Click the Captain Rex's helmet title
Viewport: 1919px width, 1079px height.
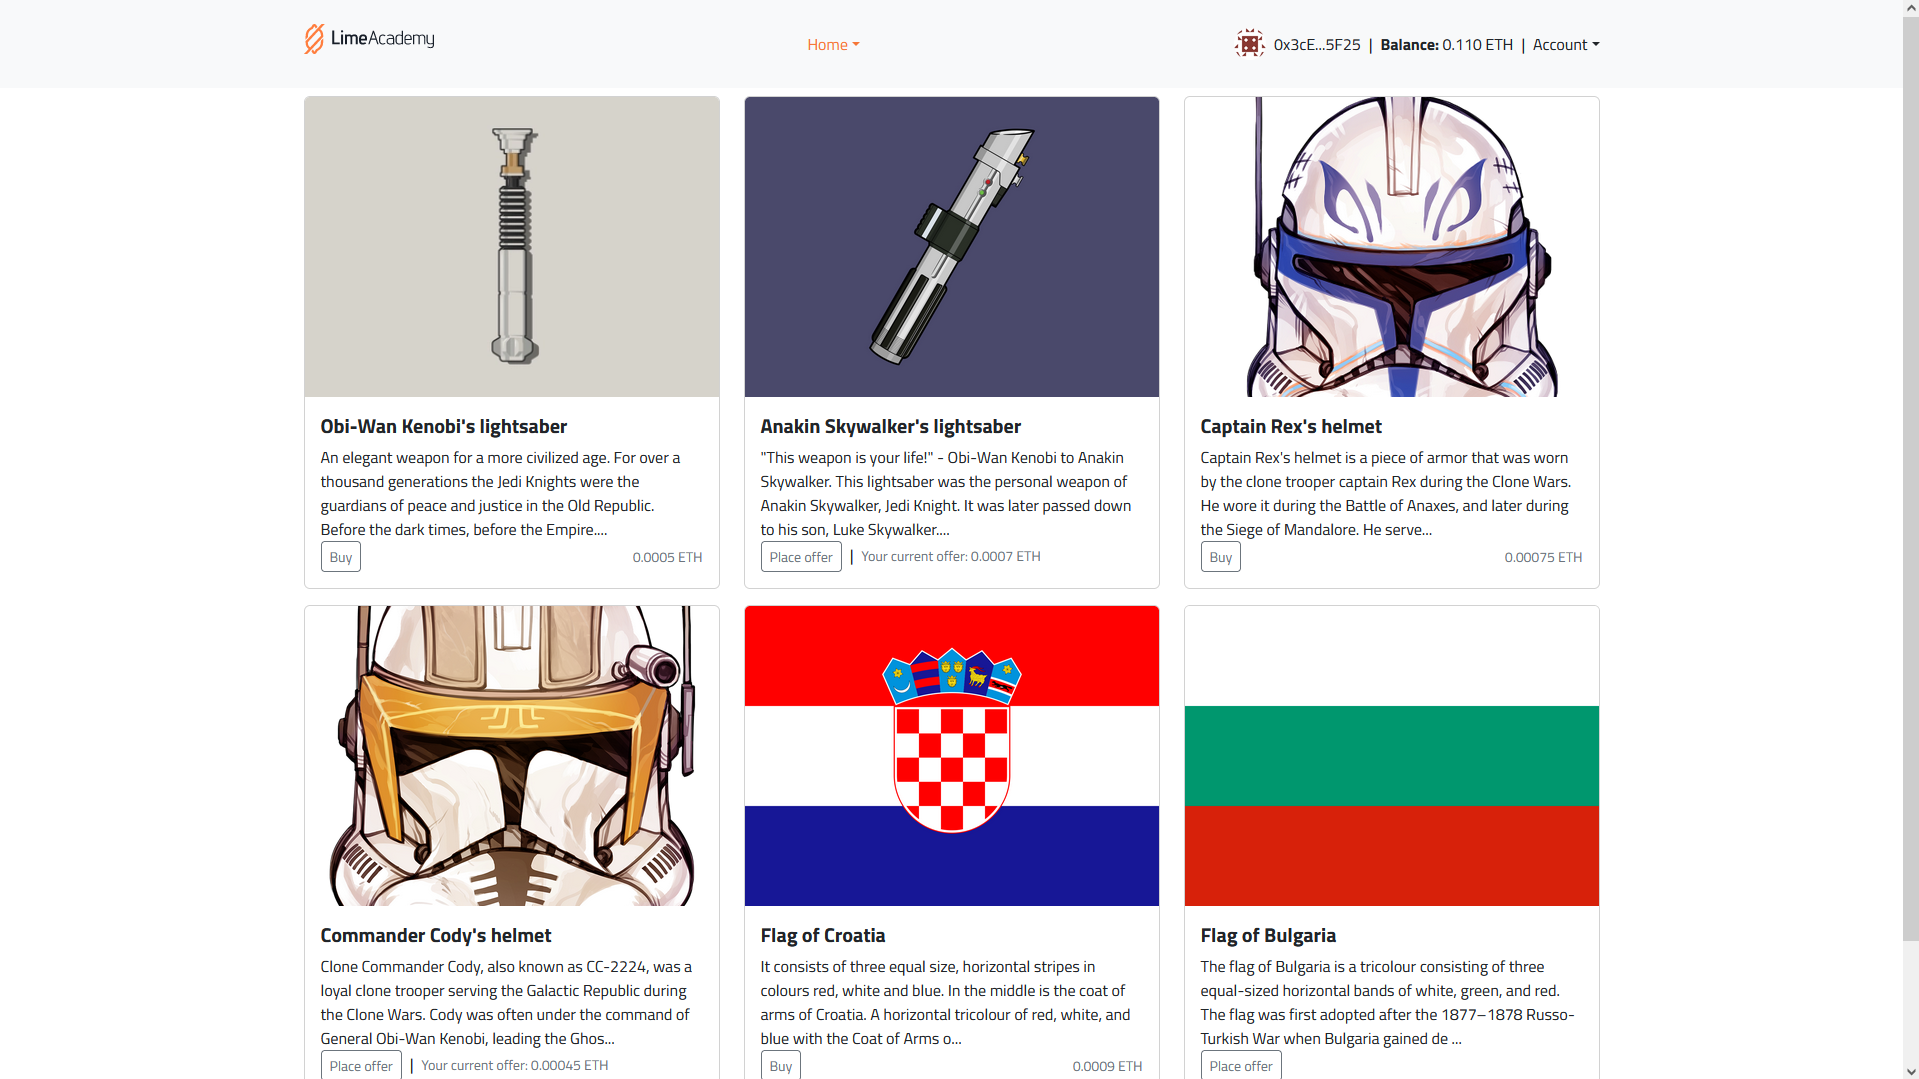point(1291,427)
